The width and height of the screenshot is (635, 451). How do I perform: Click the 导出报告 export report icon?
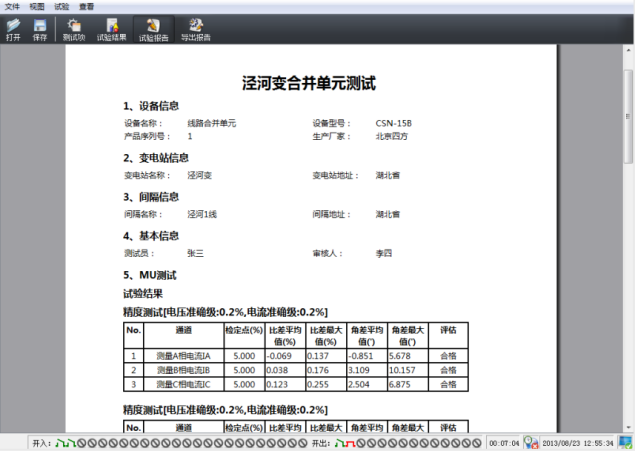pos(195,28)
